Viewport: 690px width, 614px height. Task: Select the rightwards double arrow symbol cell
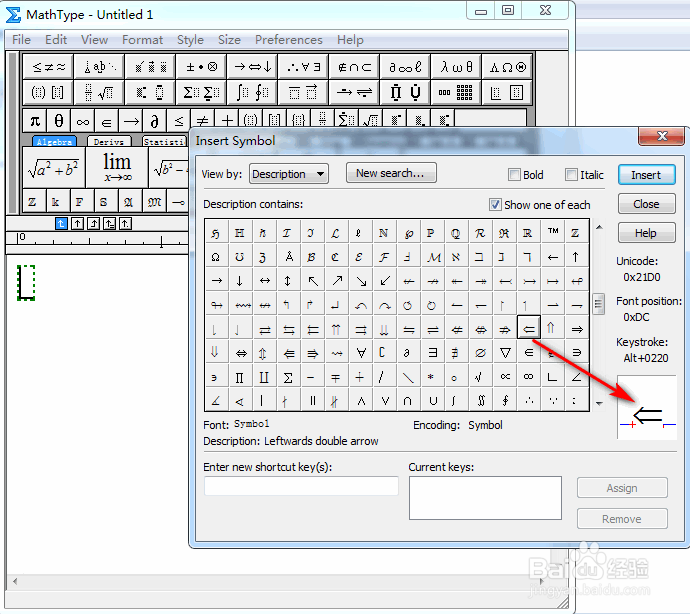577,328
